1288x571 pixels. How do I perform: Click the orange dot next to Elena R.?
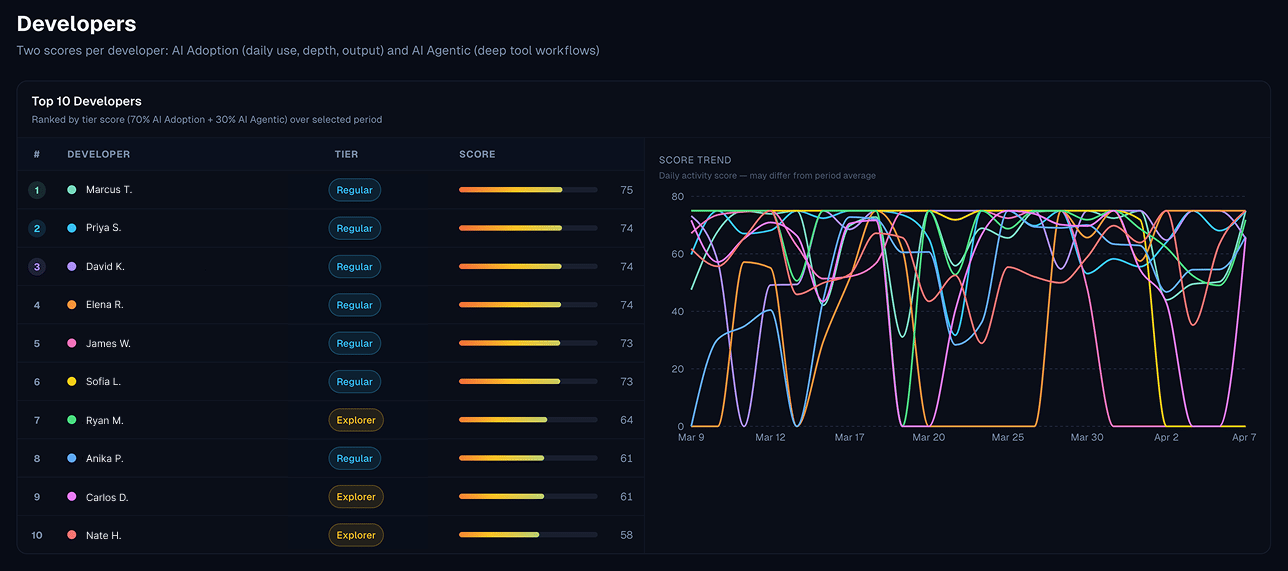pyautogui.click(x=71, y=305)
